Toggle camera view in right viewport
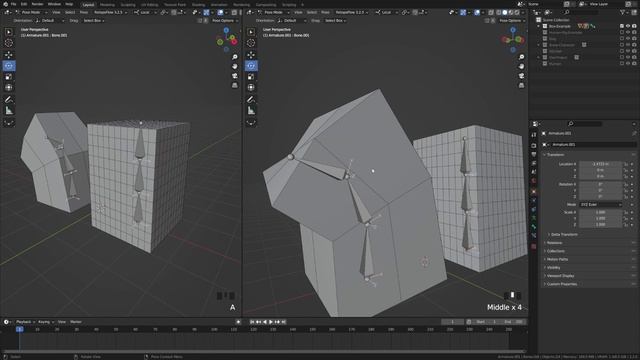This screenshot has width=640, height=360. pos(521,76)
